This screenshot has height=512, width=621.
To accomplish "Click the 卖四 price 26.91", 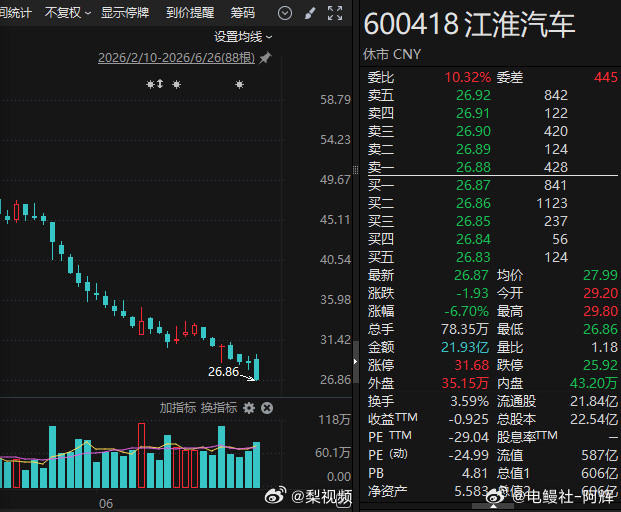I will pos(473,113).
